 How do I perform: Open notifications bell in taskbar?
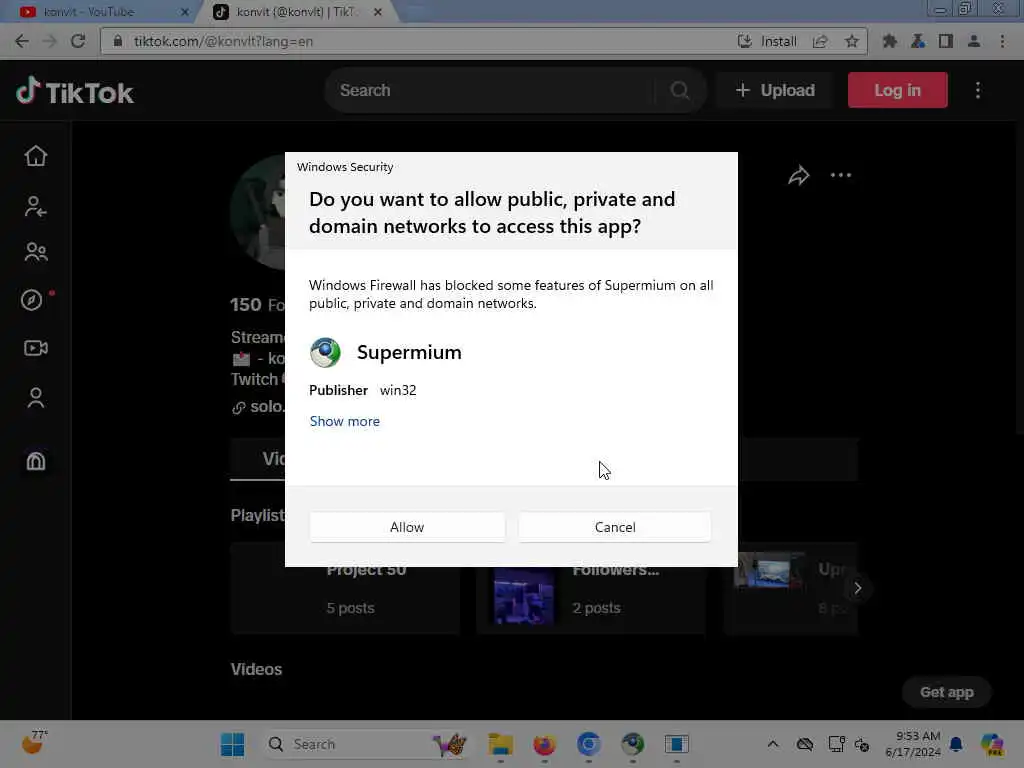[956, 744]
